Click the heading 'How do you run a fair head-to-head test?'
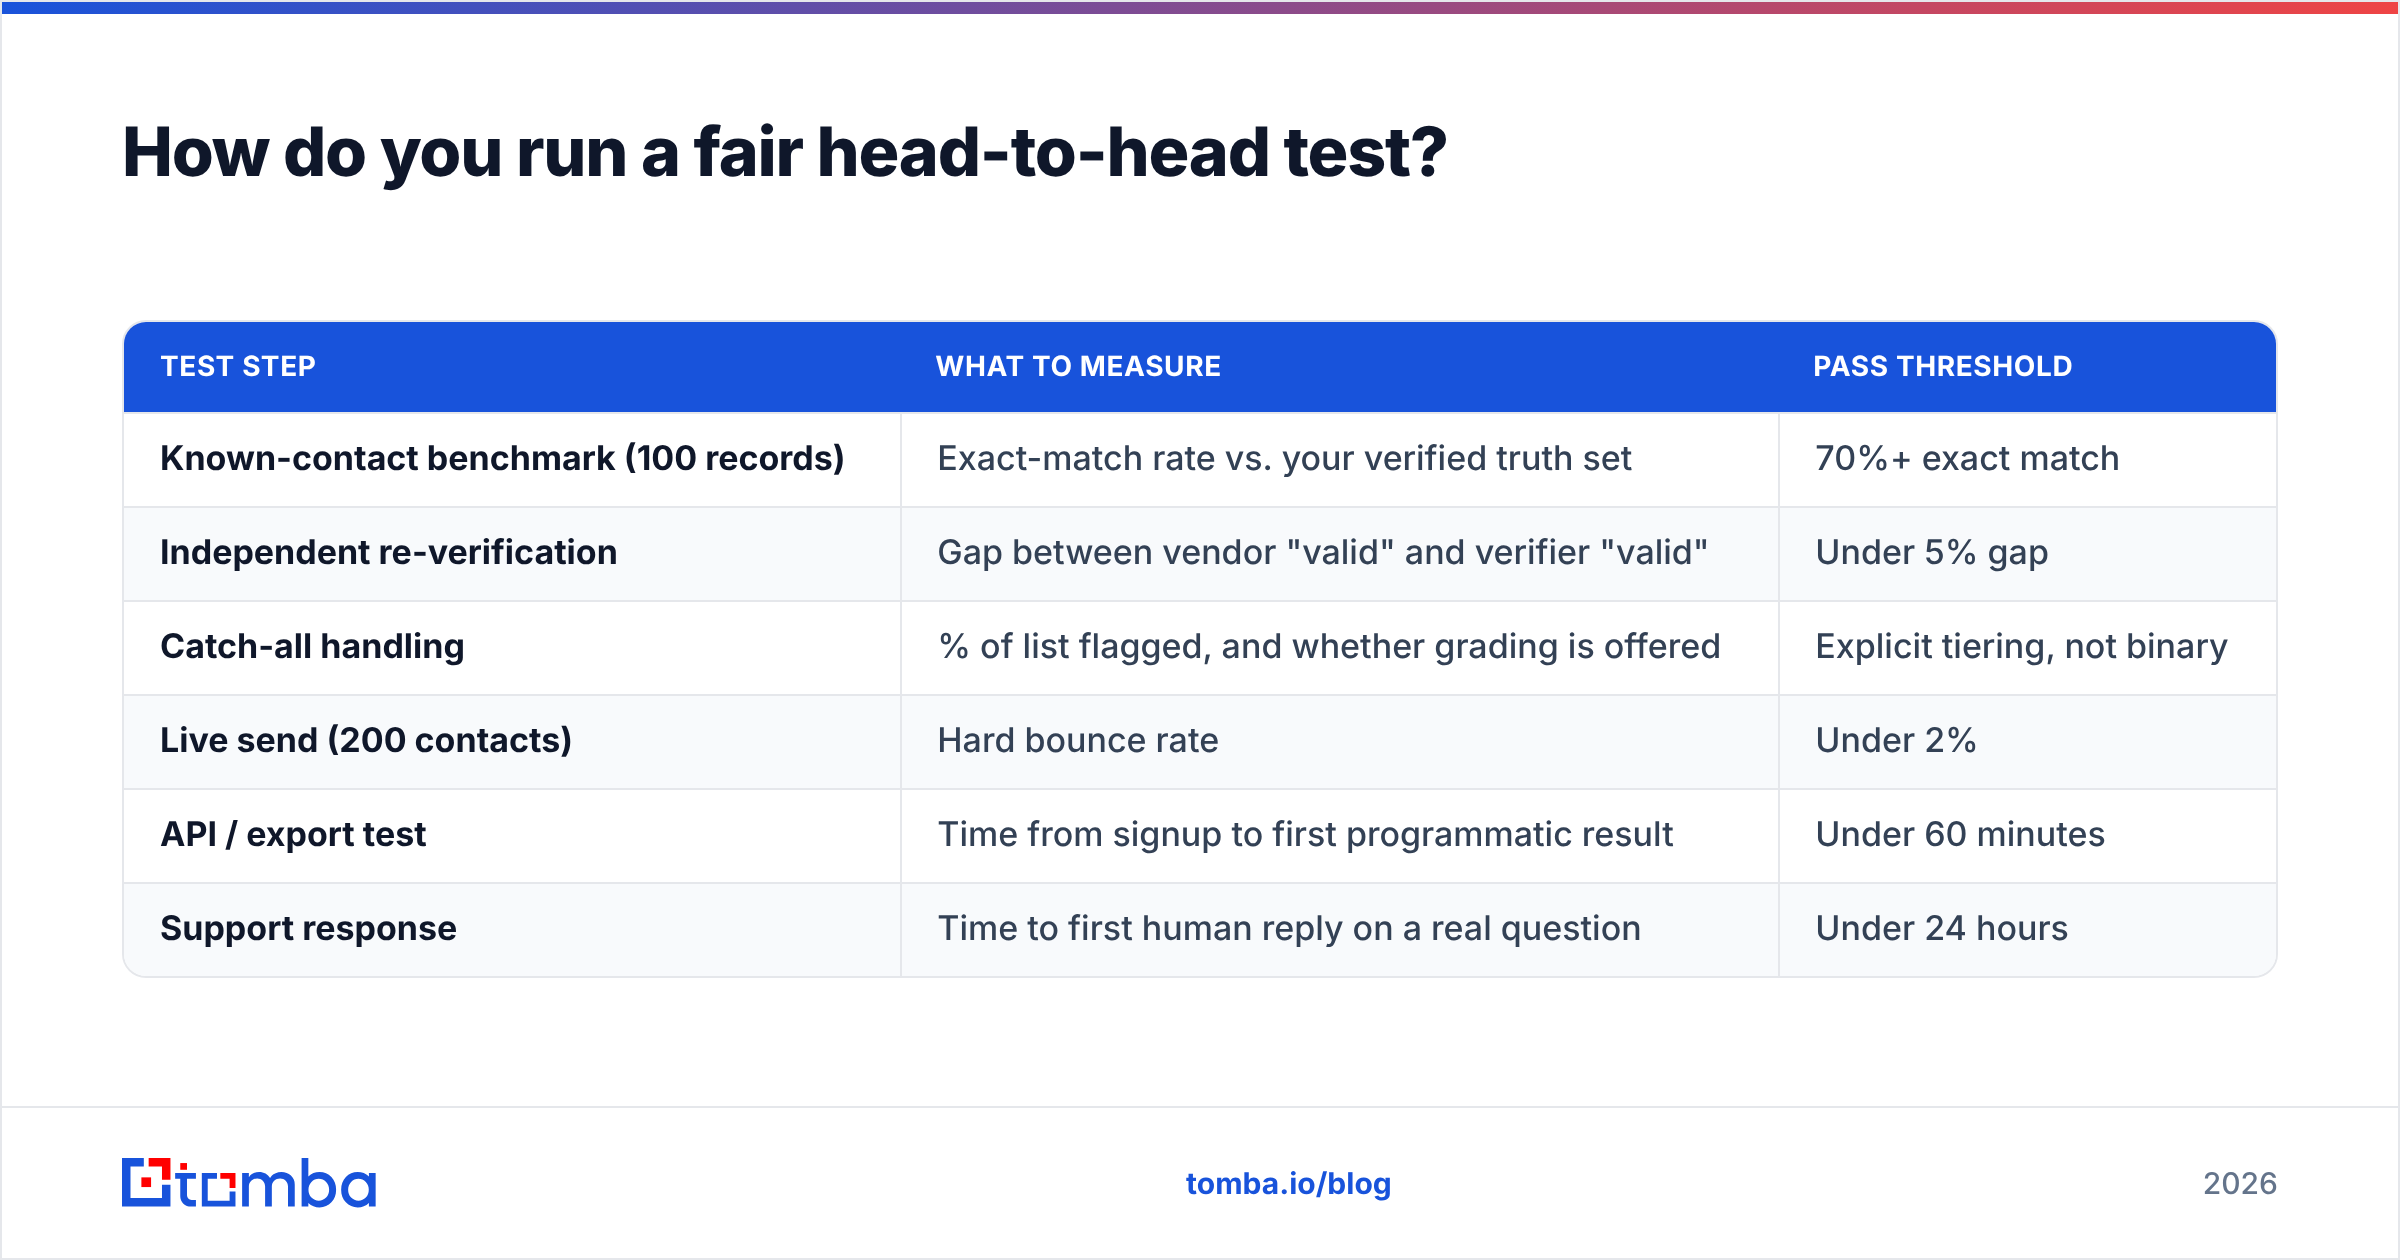Image resolution: width=2400 pixels, height=1260 pixels. click(x=784, y=153)
